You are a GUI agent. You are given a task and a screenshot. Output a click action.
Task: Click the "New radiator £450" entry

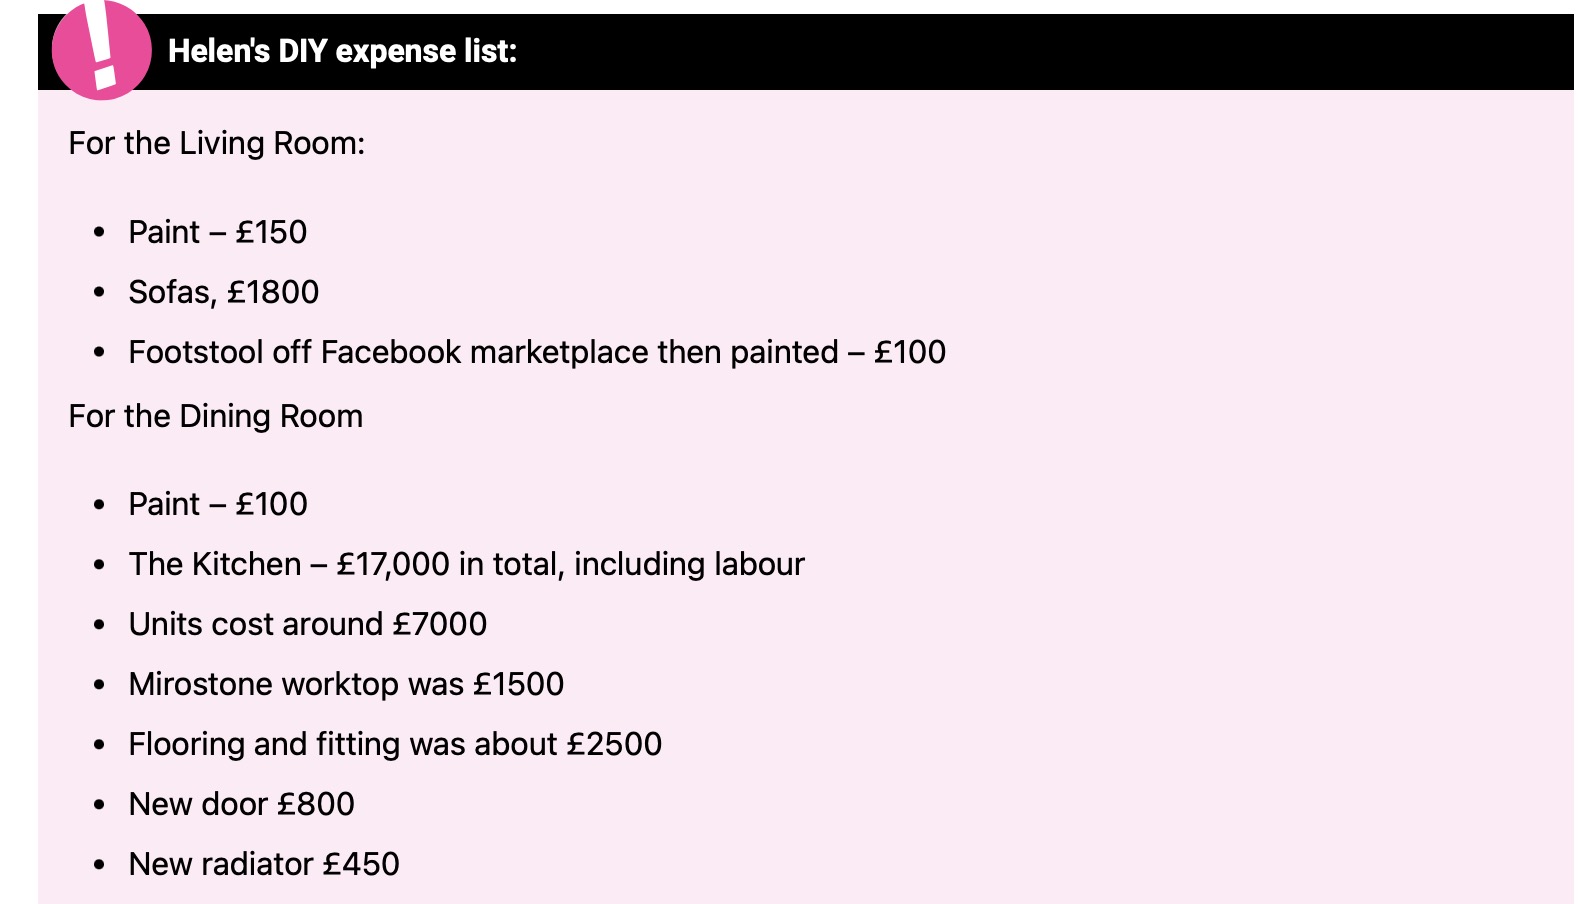click(x=264, y=864)
